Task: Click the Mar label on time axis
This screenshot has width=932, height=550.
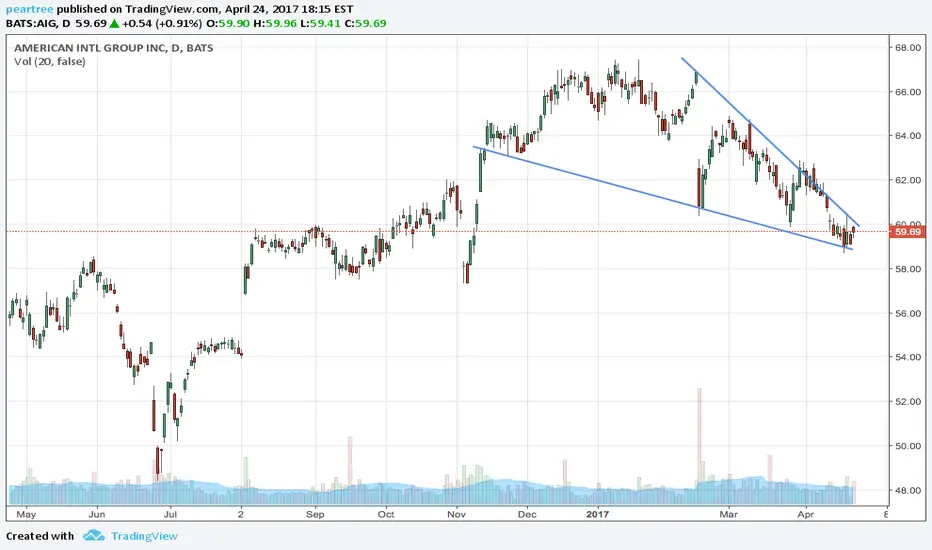Action: (x=728, y=514)
